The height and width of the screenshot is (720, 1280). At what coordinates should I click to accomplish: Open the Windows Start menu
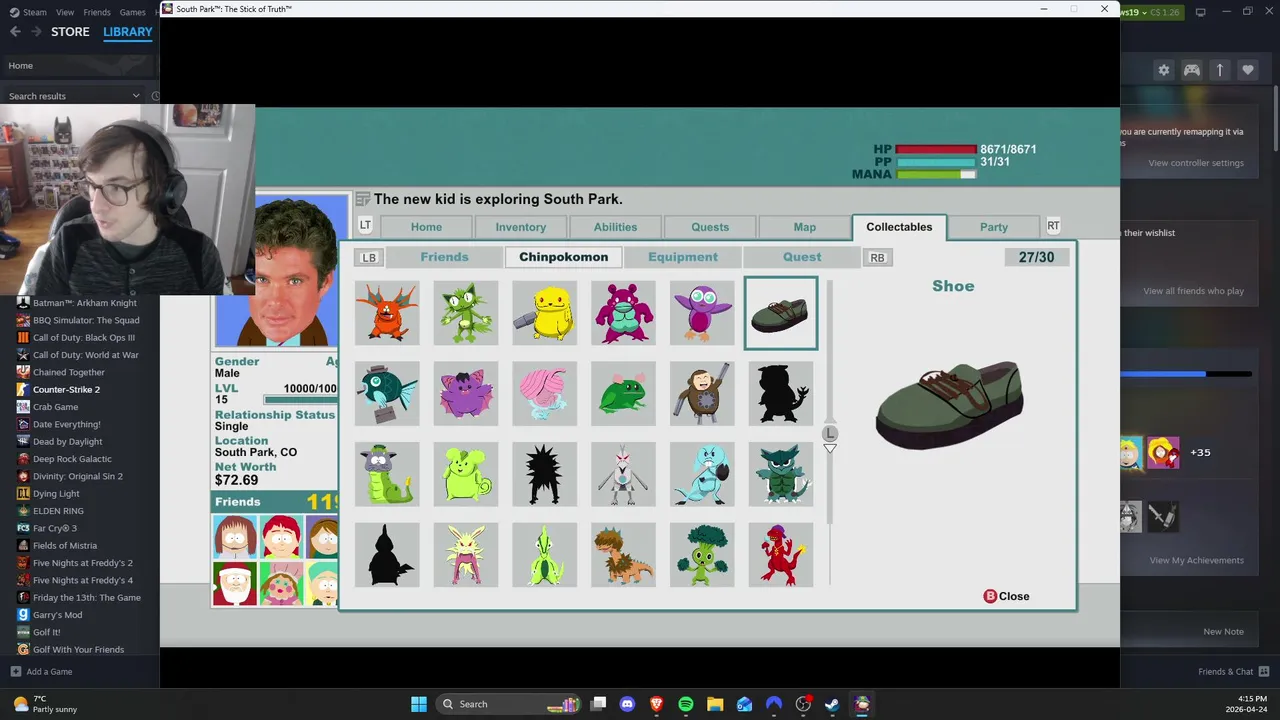point(419,704)
